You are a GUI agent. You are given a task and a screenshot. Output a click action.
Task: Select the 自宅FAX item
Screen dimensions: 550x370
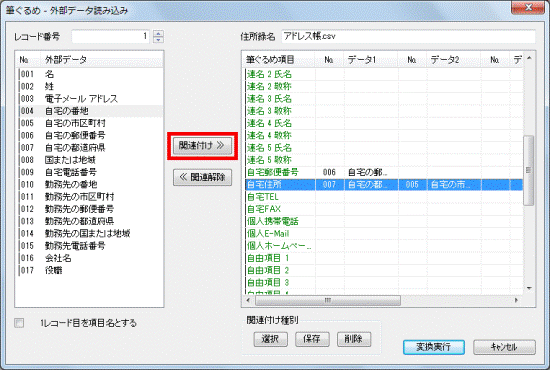(264, 209)
